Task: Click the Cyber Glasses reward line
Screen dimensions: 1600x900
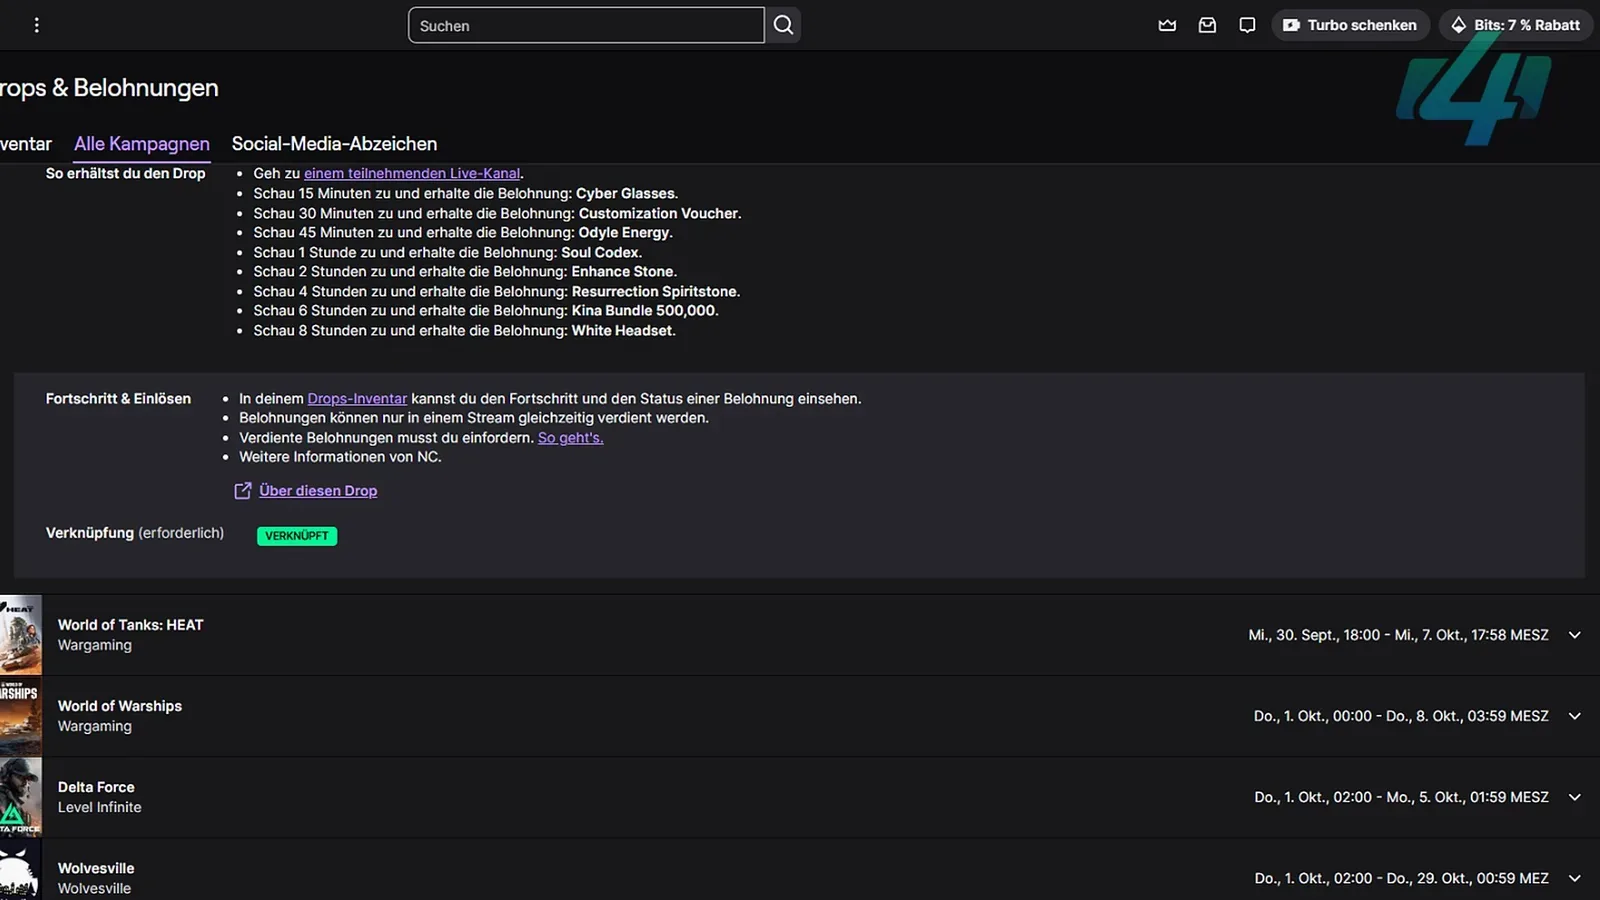Action: 465,193
